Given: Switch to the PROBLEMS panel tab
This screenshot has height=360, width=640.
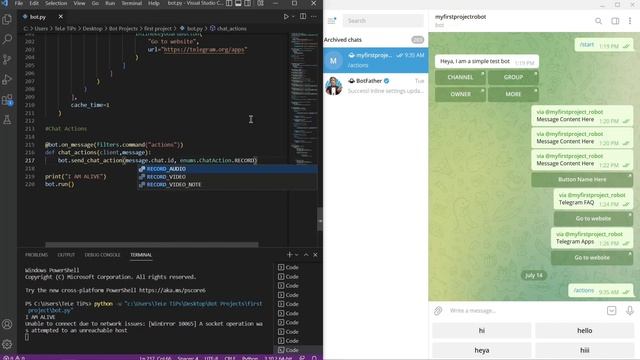Looking at the screenshot, I should [x=36, y=255].
